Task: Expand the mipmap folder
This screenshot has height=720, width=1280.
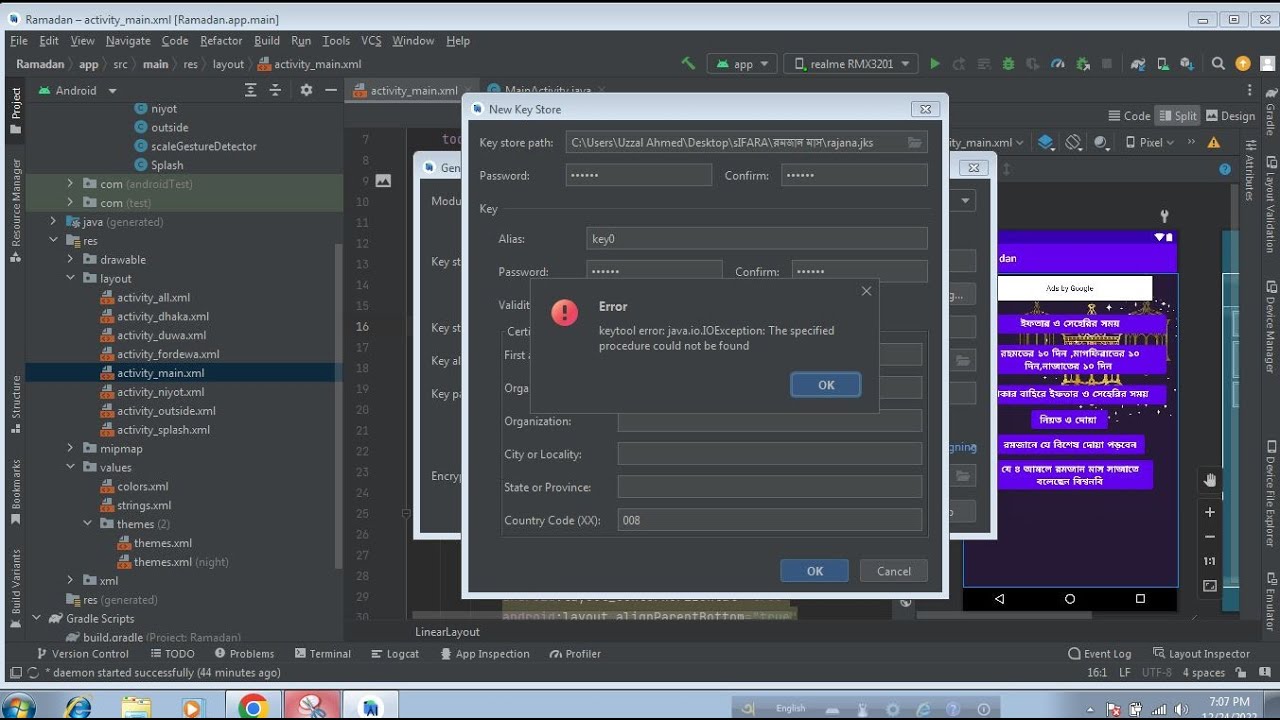Action: [x=70, y=449]
